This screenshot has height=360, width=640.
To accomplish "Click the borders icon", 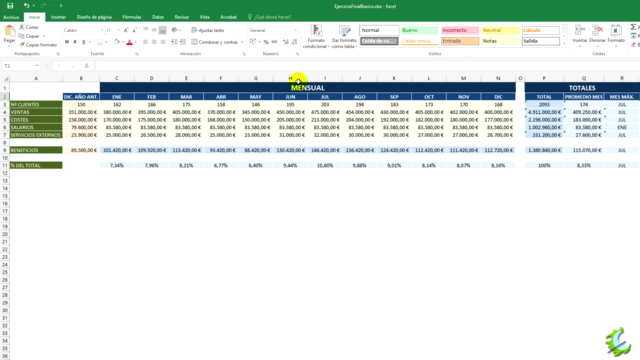I will pos(100,42).
